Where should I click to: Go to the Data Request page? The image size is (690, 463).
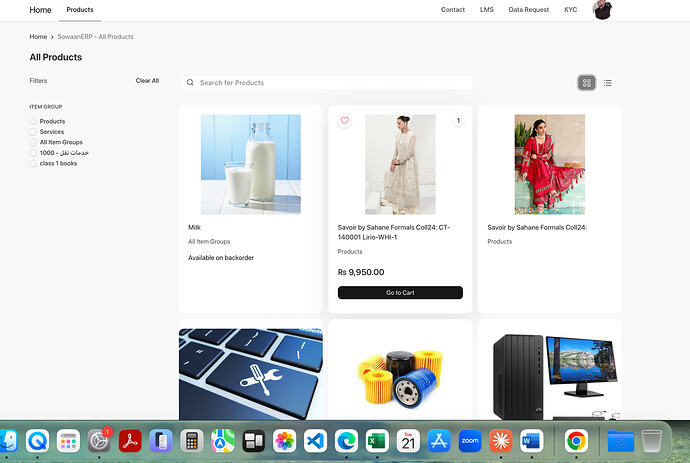click(529, 10)
